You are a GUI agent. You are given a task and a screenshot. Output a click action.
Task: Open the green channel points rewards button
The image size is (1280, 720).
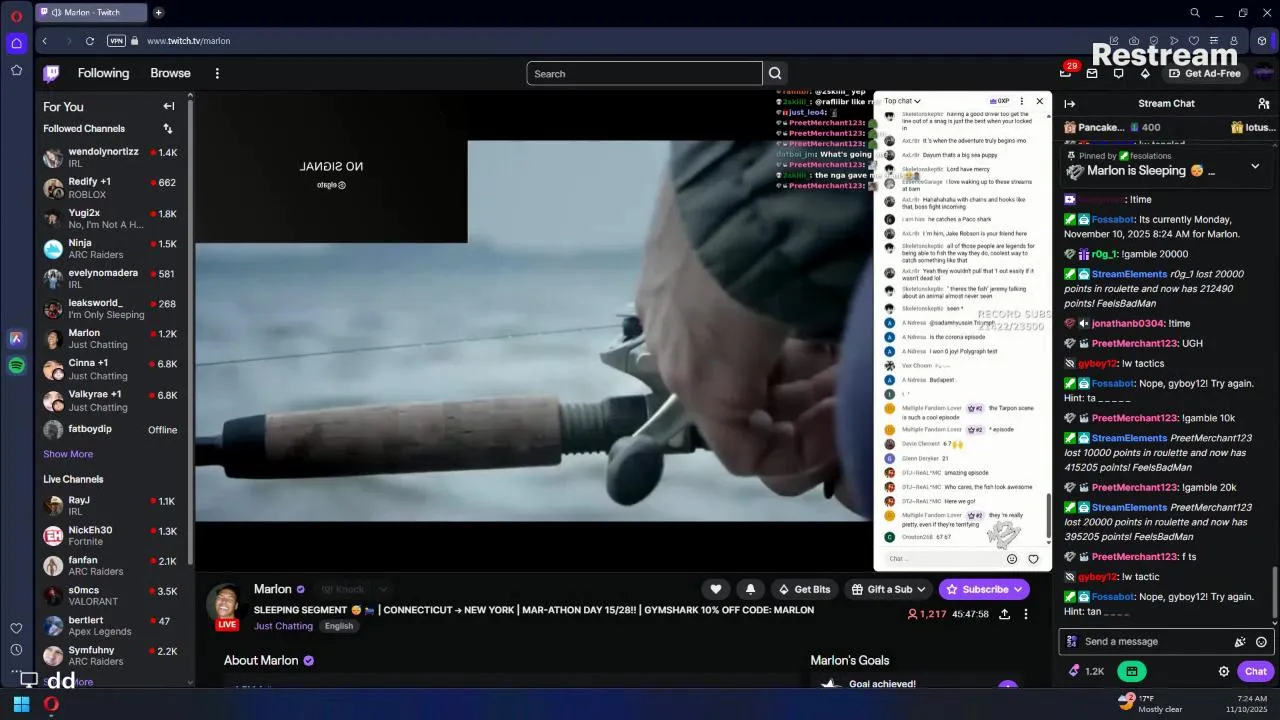click(x=1131, y=671)
